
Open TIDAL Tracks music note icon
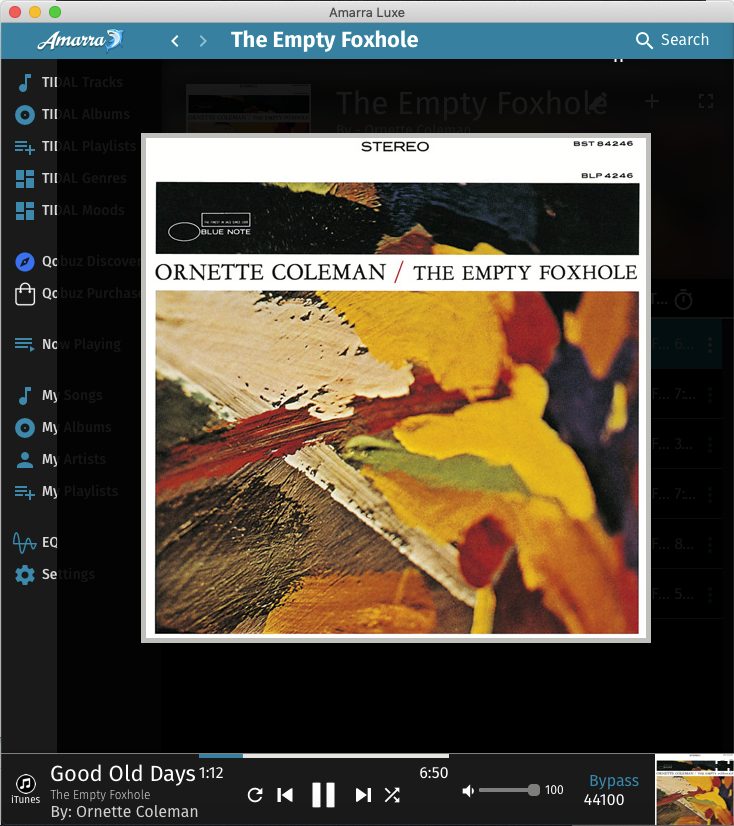pos(24,83)
